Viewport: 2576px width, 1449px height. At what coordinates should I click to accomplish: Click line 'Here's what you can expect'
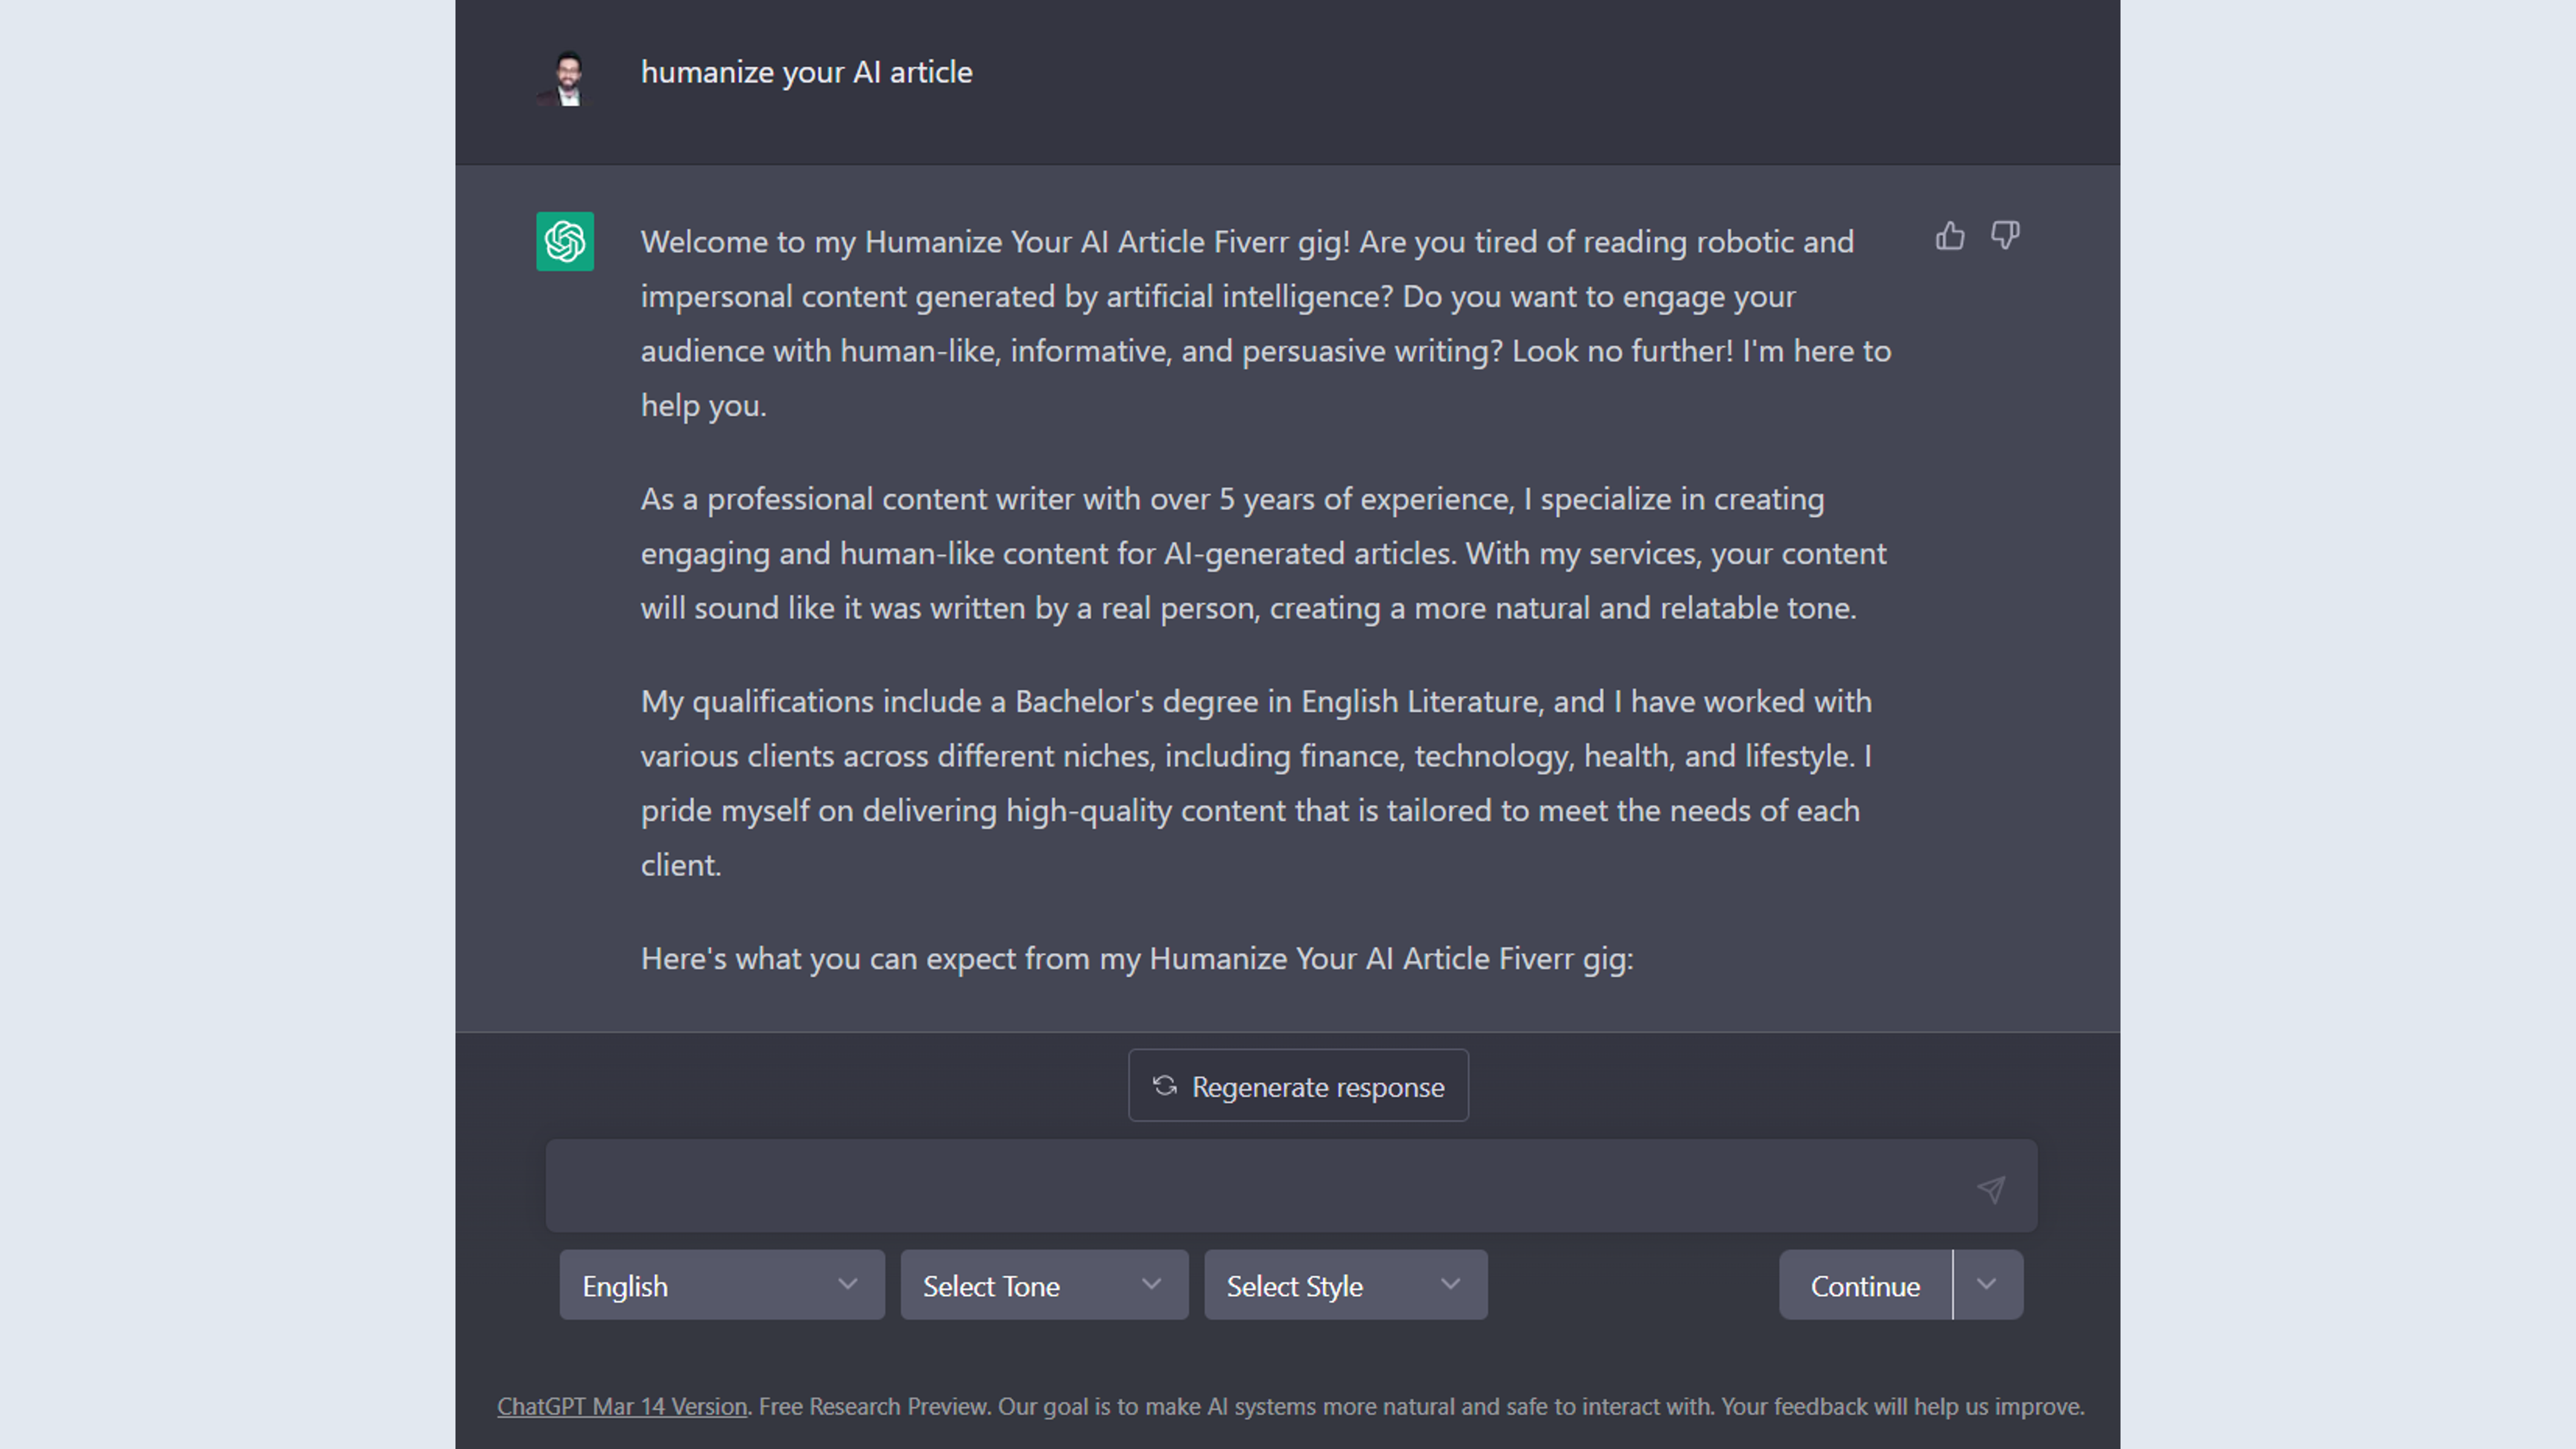click(1137, 958)
